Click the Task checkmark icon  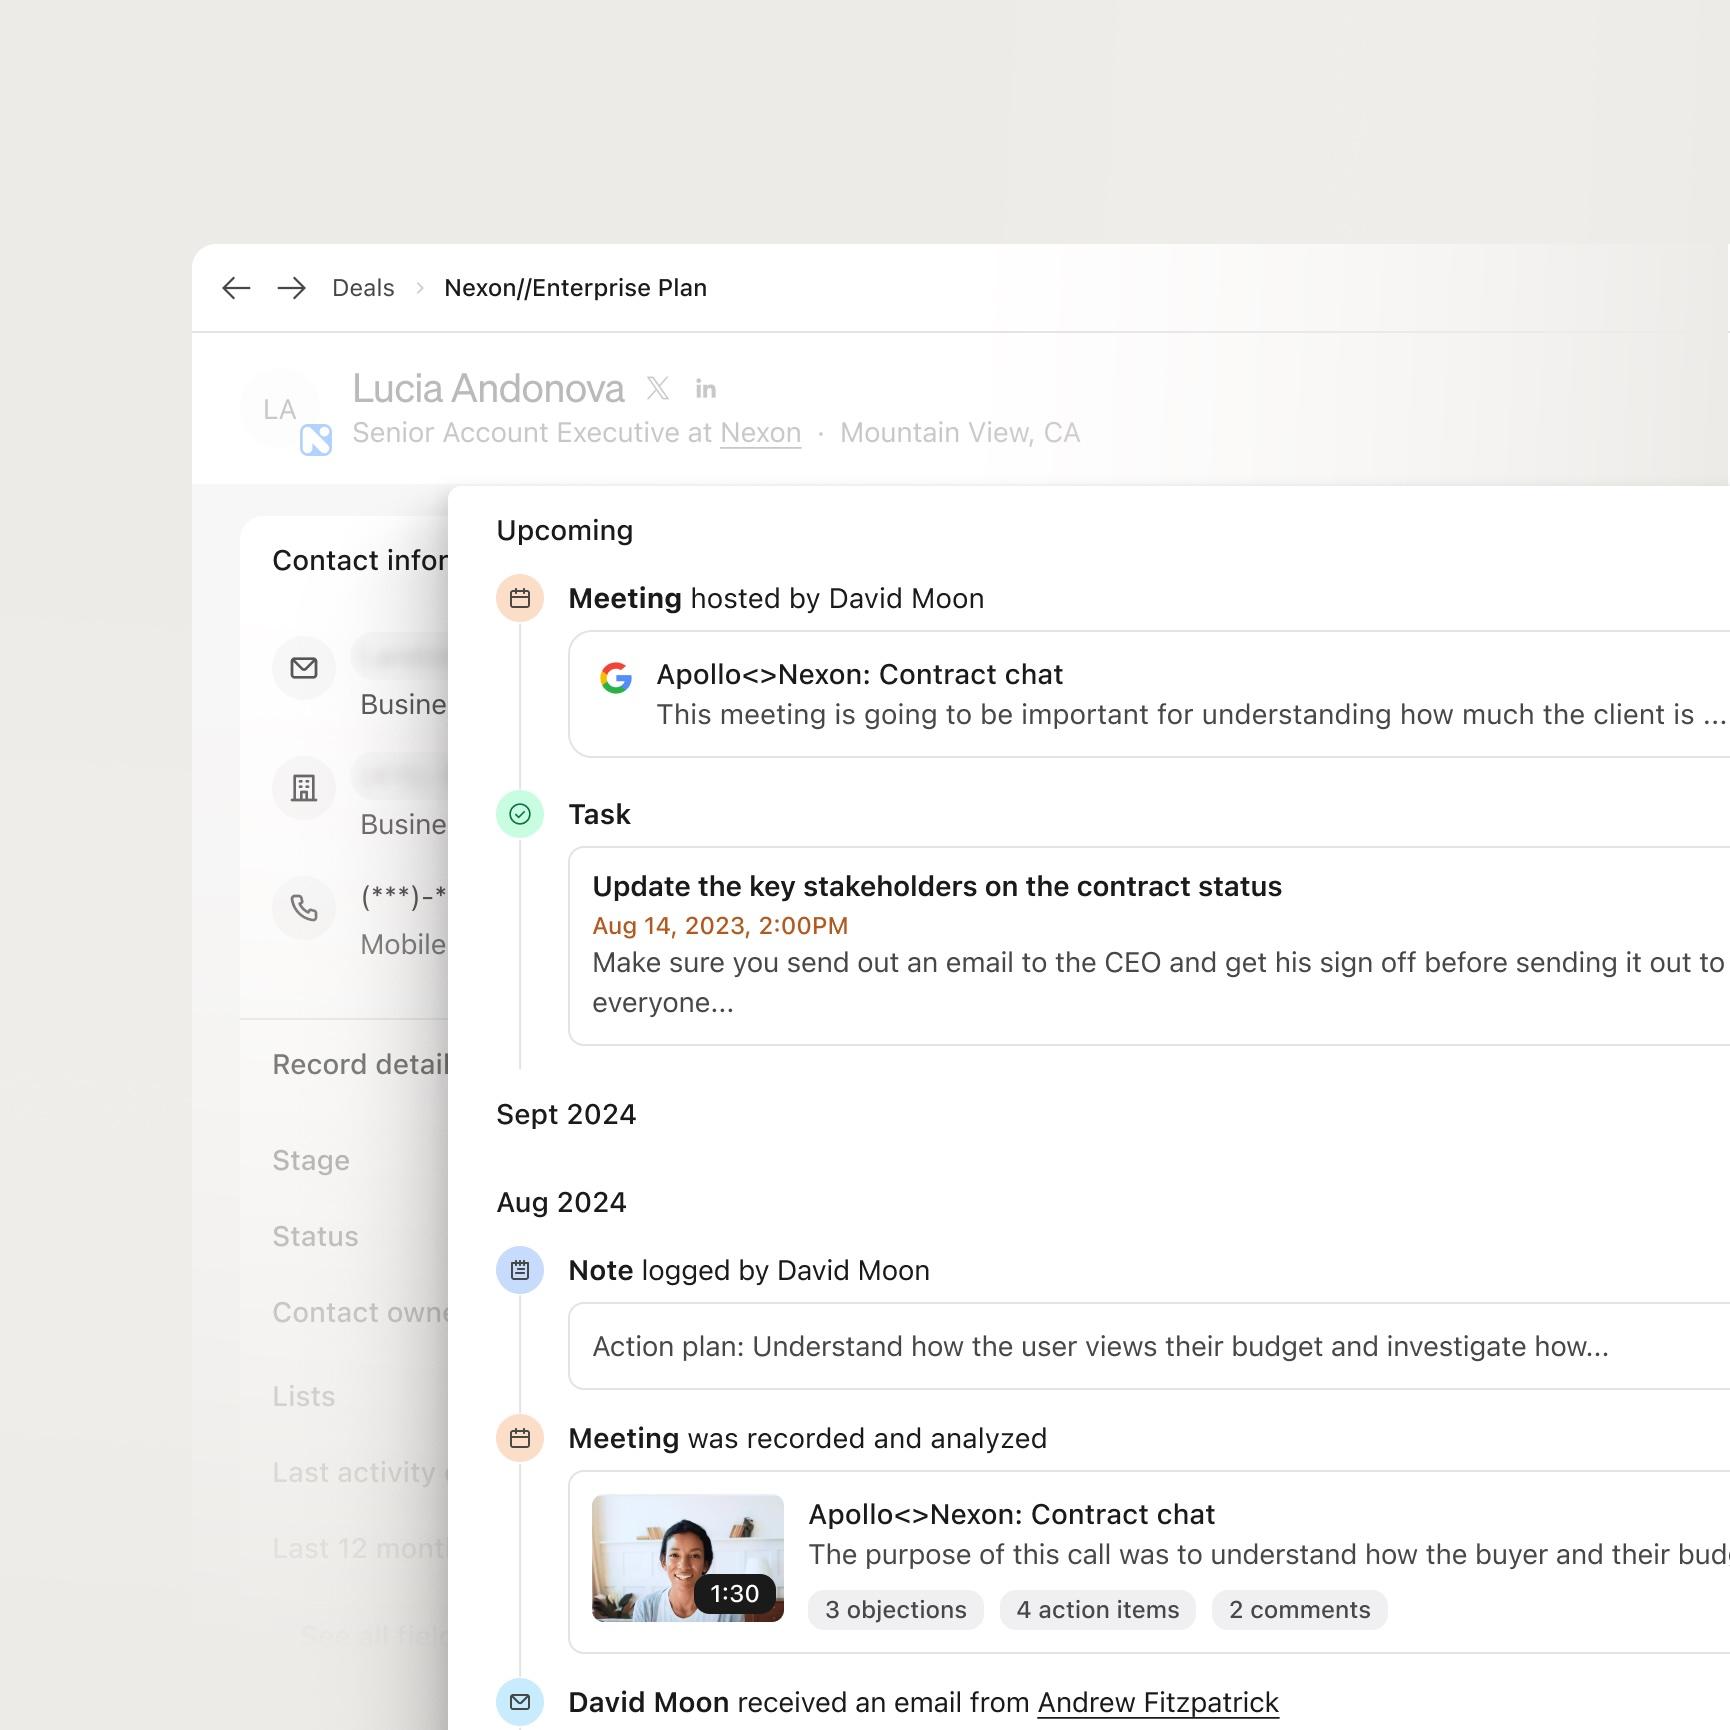click(x=520, y=814)
